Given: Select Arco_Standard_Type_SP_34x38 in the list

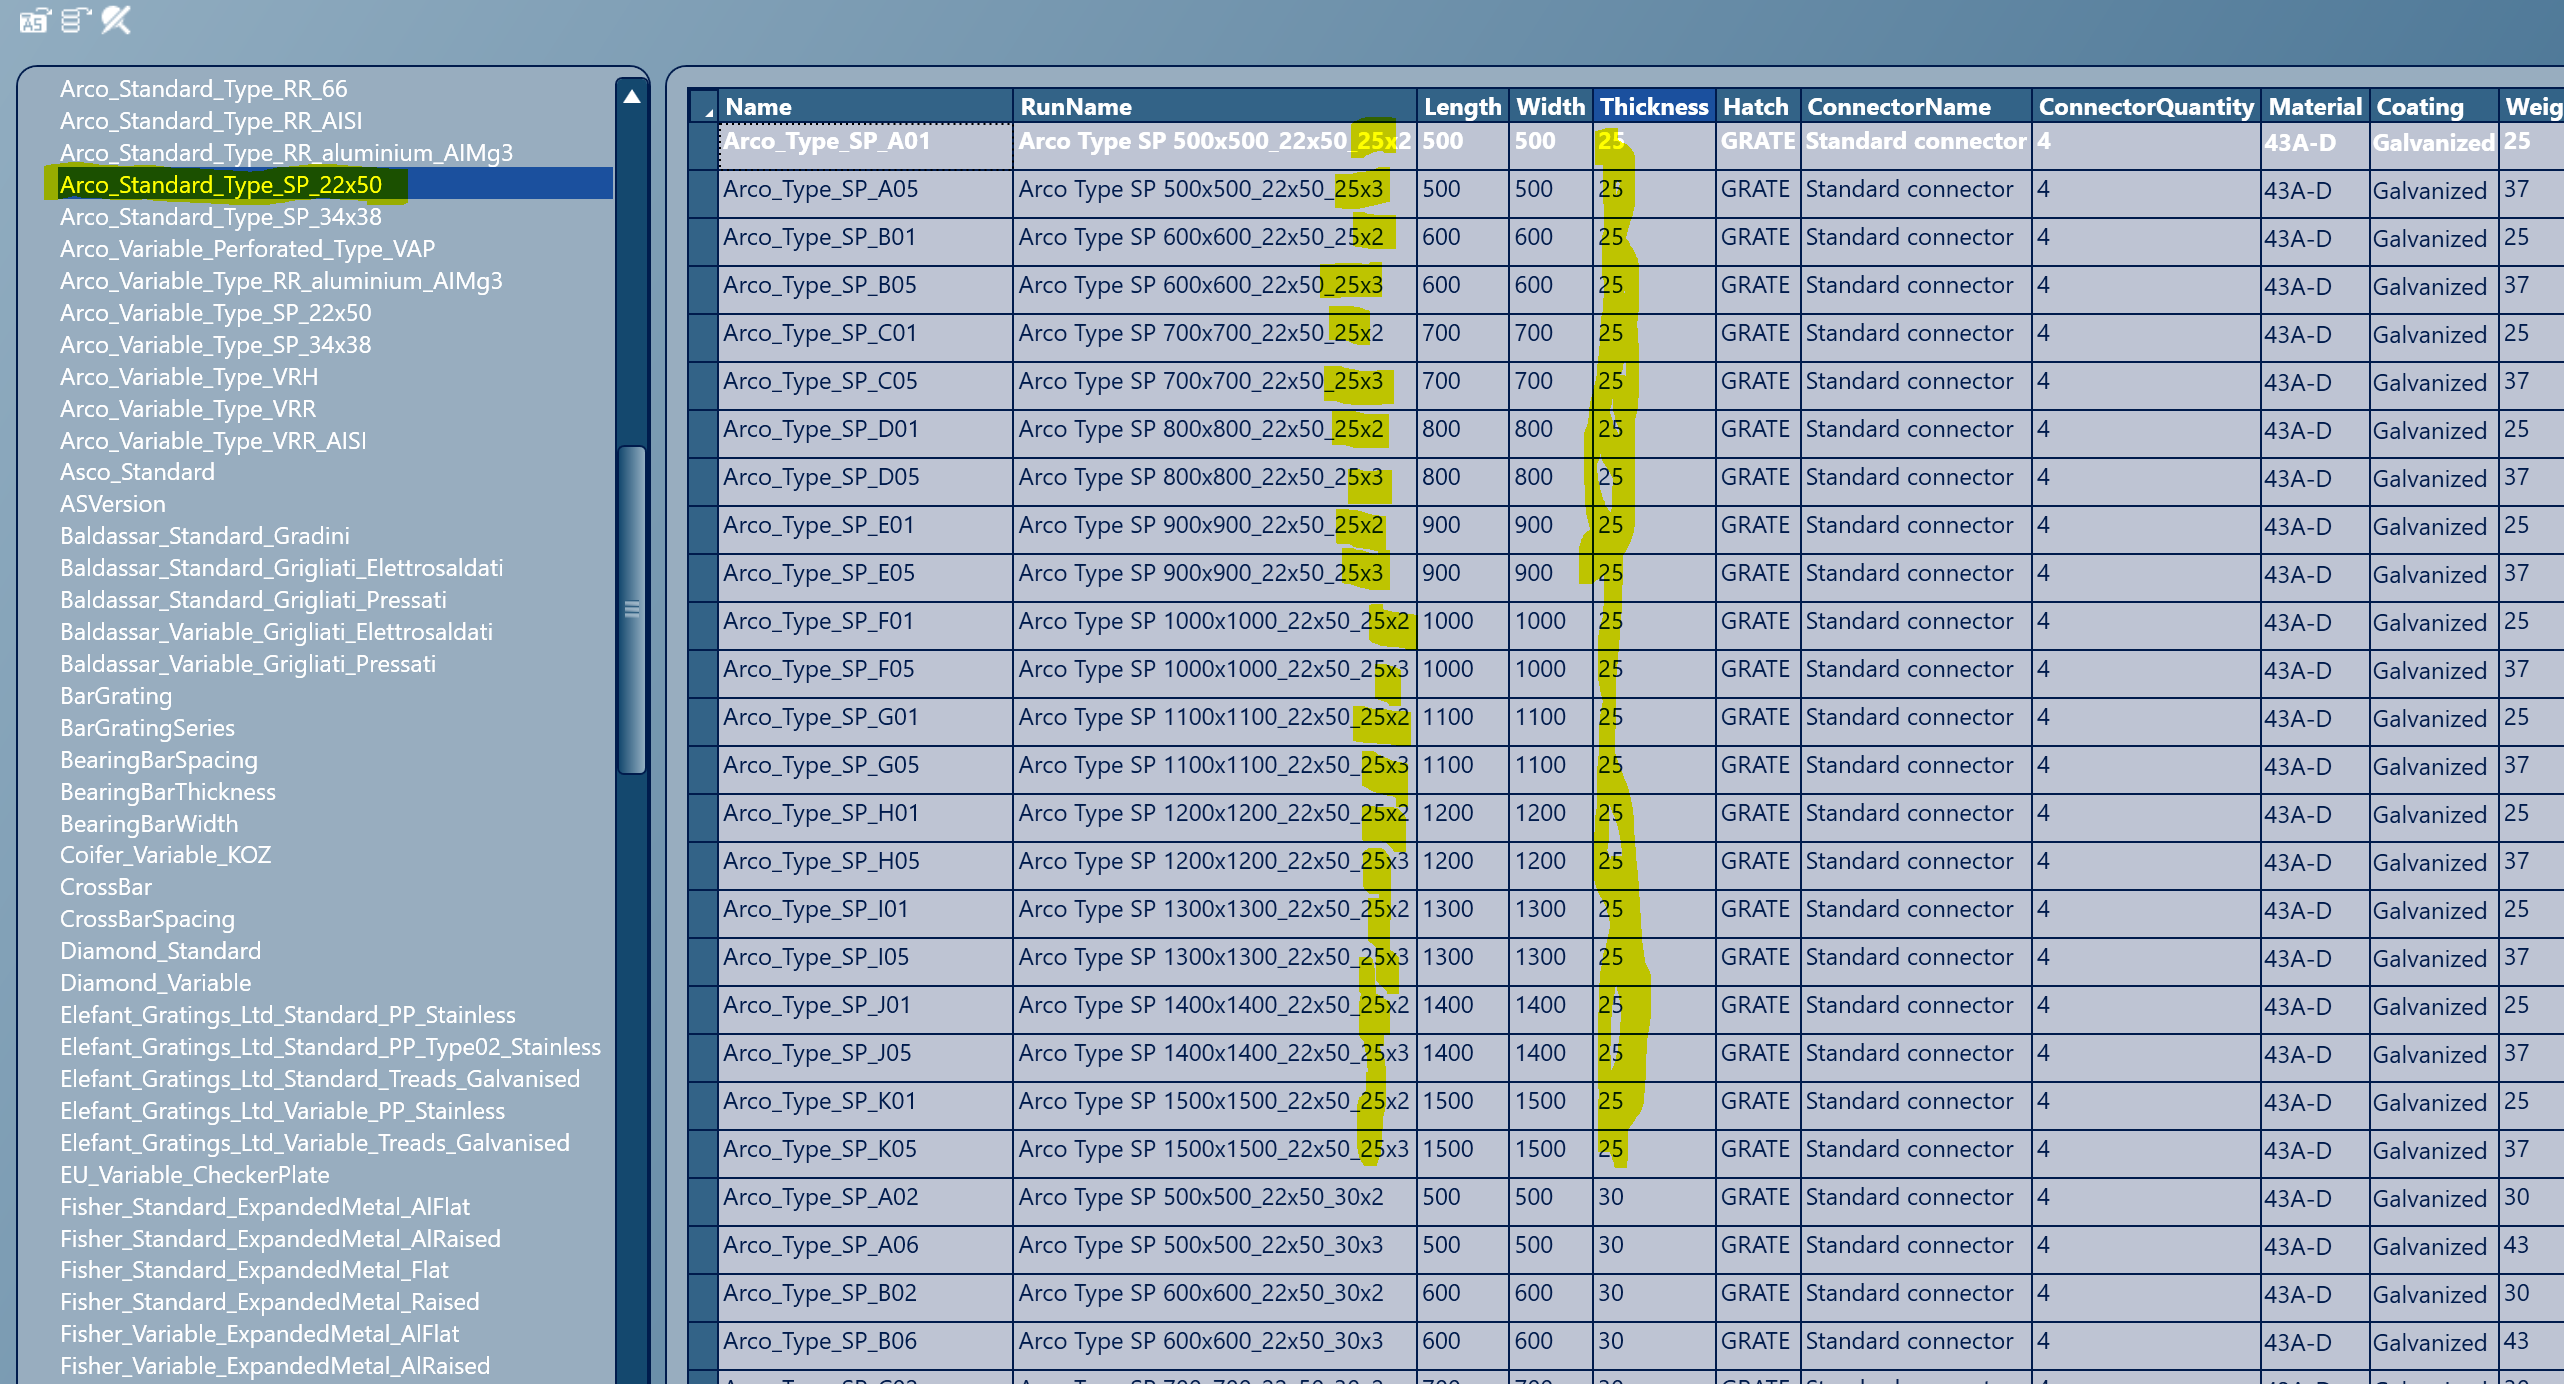Looking at the screenshot, I should (x=220, y=217).
